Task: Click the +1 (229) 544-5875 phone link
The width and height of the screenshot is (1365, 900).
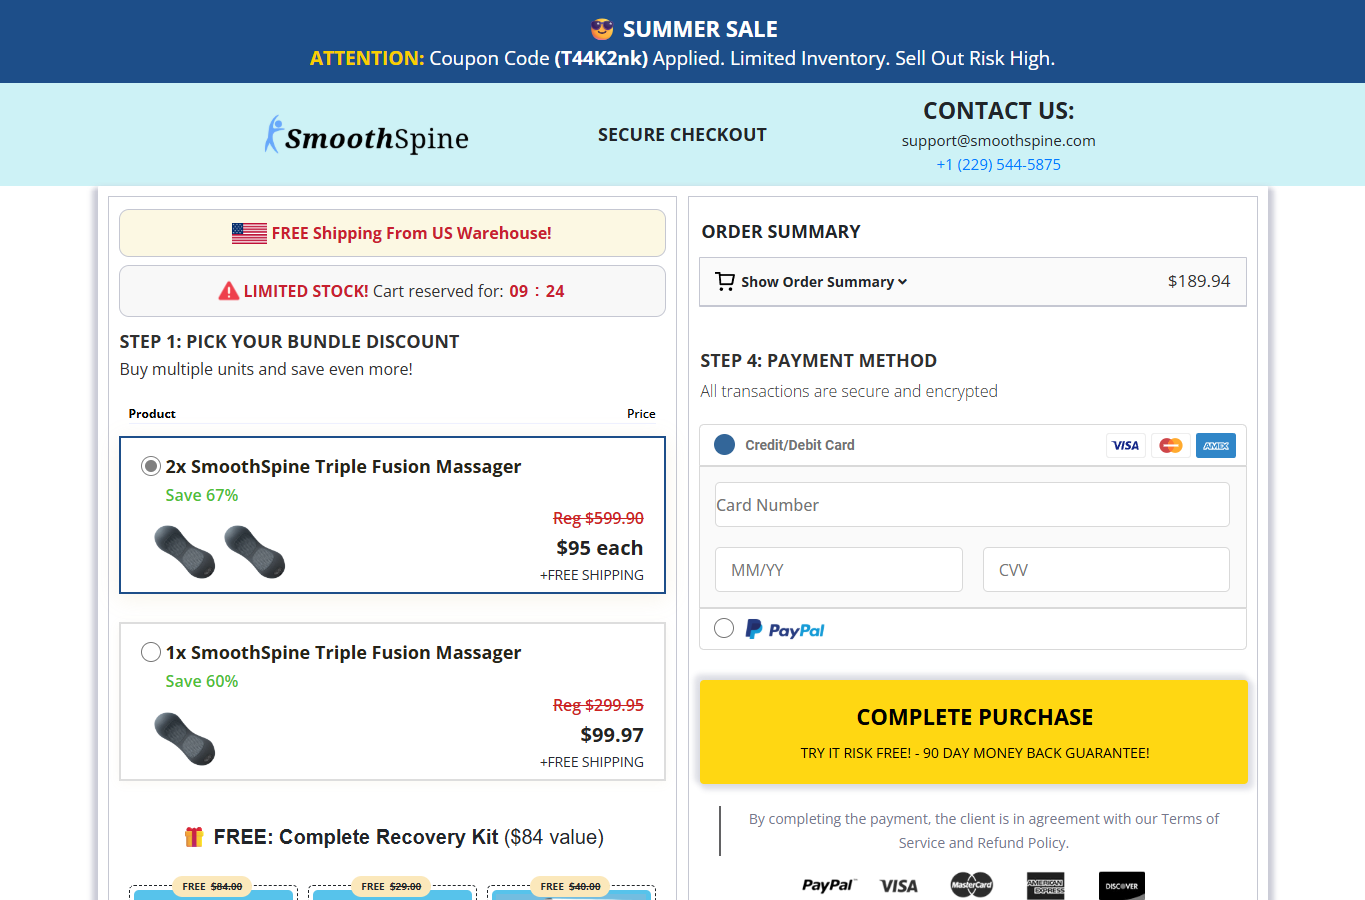Action: tap(999, 165)
